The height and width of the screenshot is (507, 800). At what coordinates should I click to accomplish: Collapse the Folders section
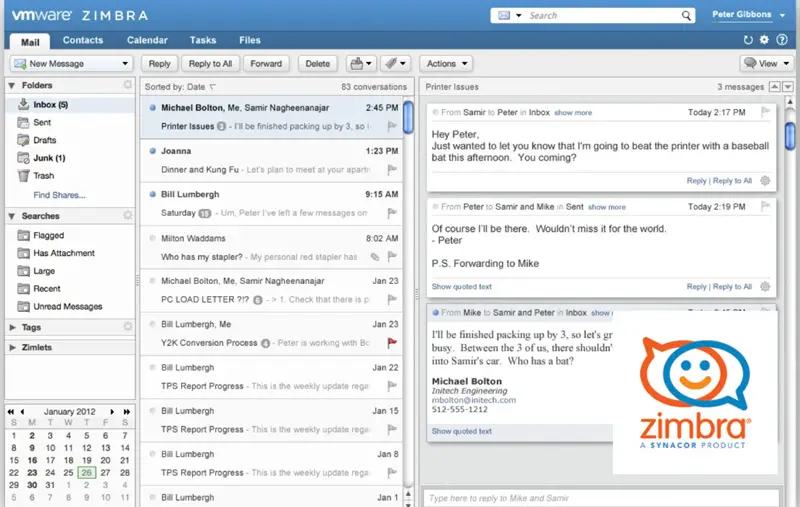pos(12,85)
